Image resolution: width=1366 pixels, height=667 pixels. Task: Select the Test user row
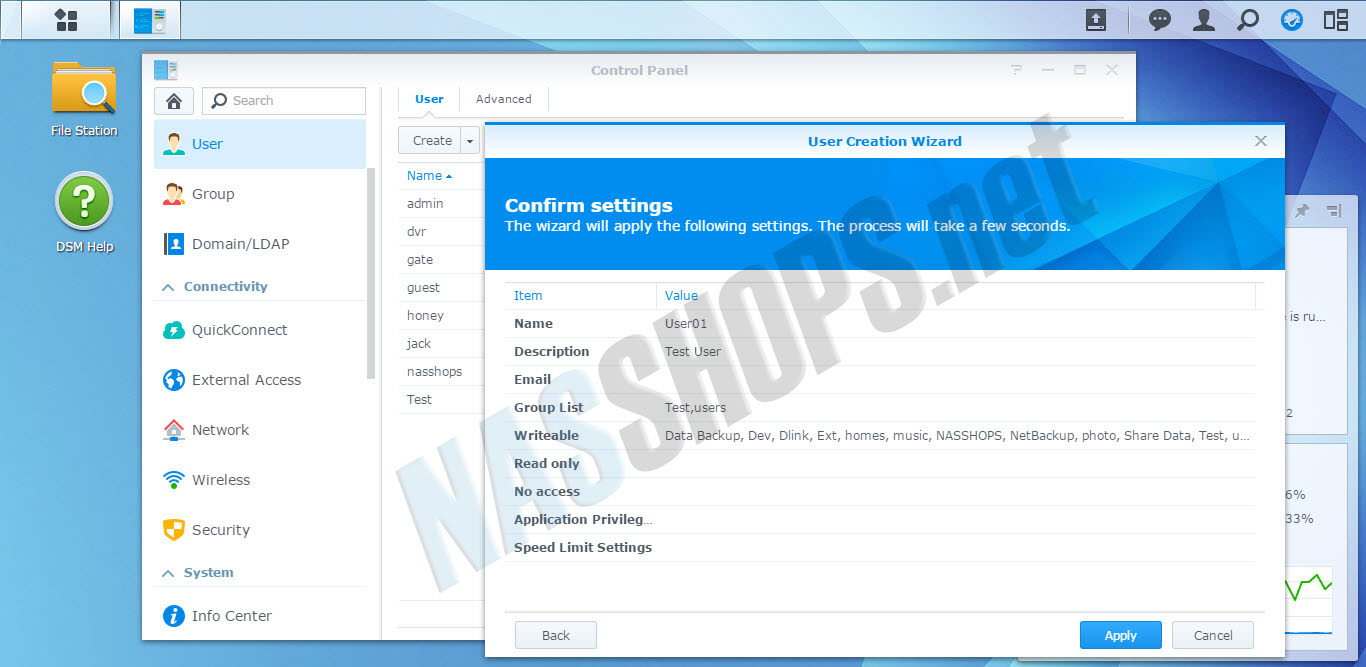tap(439, 399)
